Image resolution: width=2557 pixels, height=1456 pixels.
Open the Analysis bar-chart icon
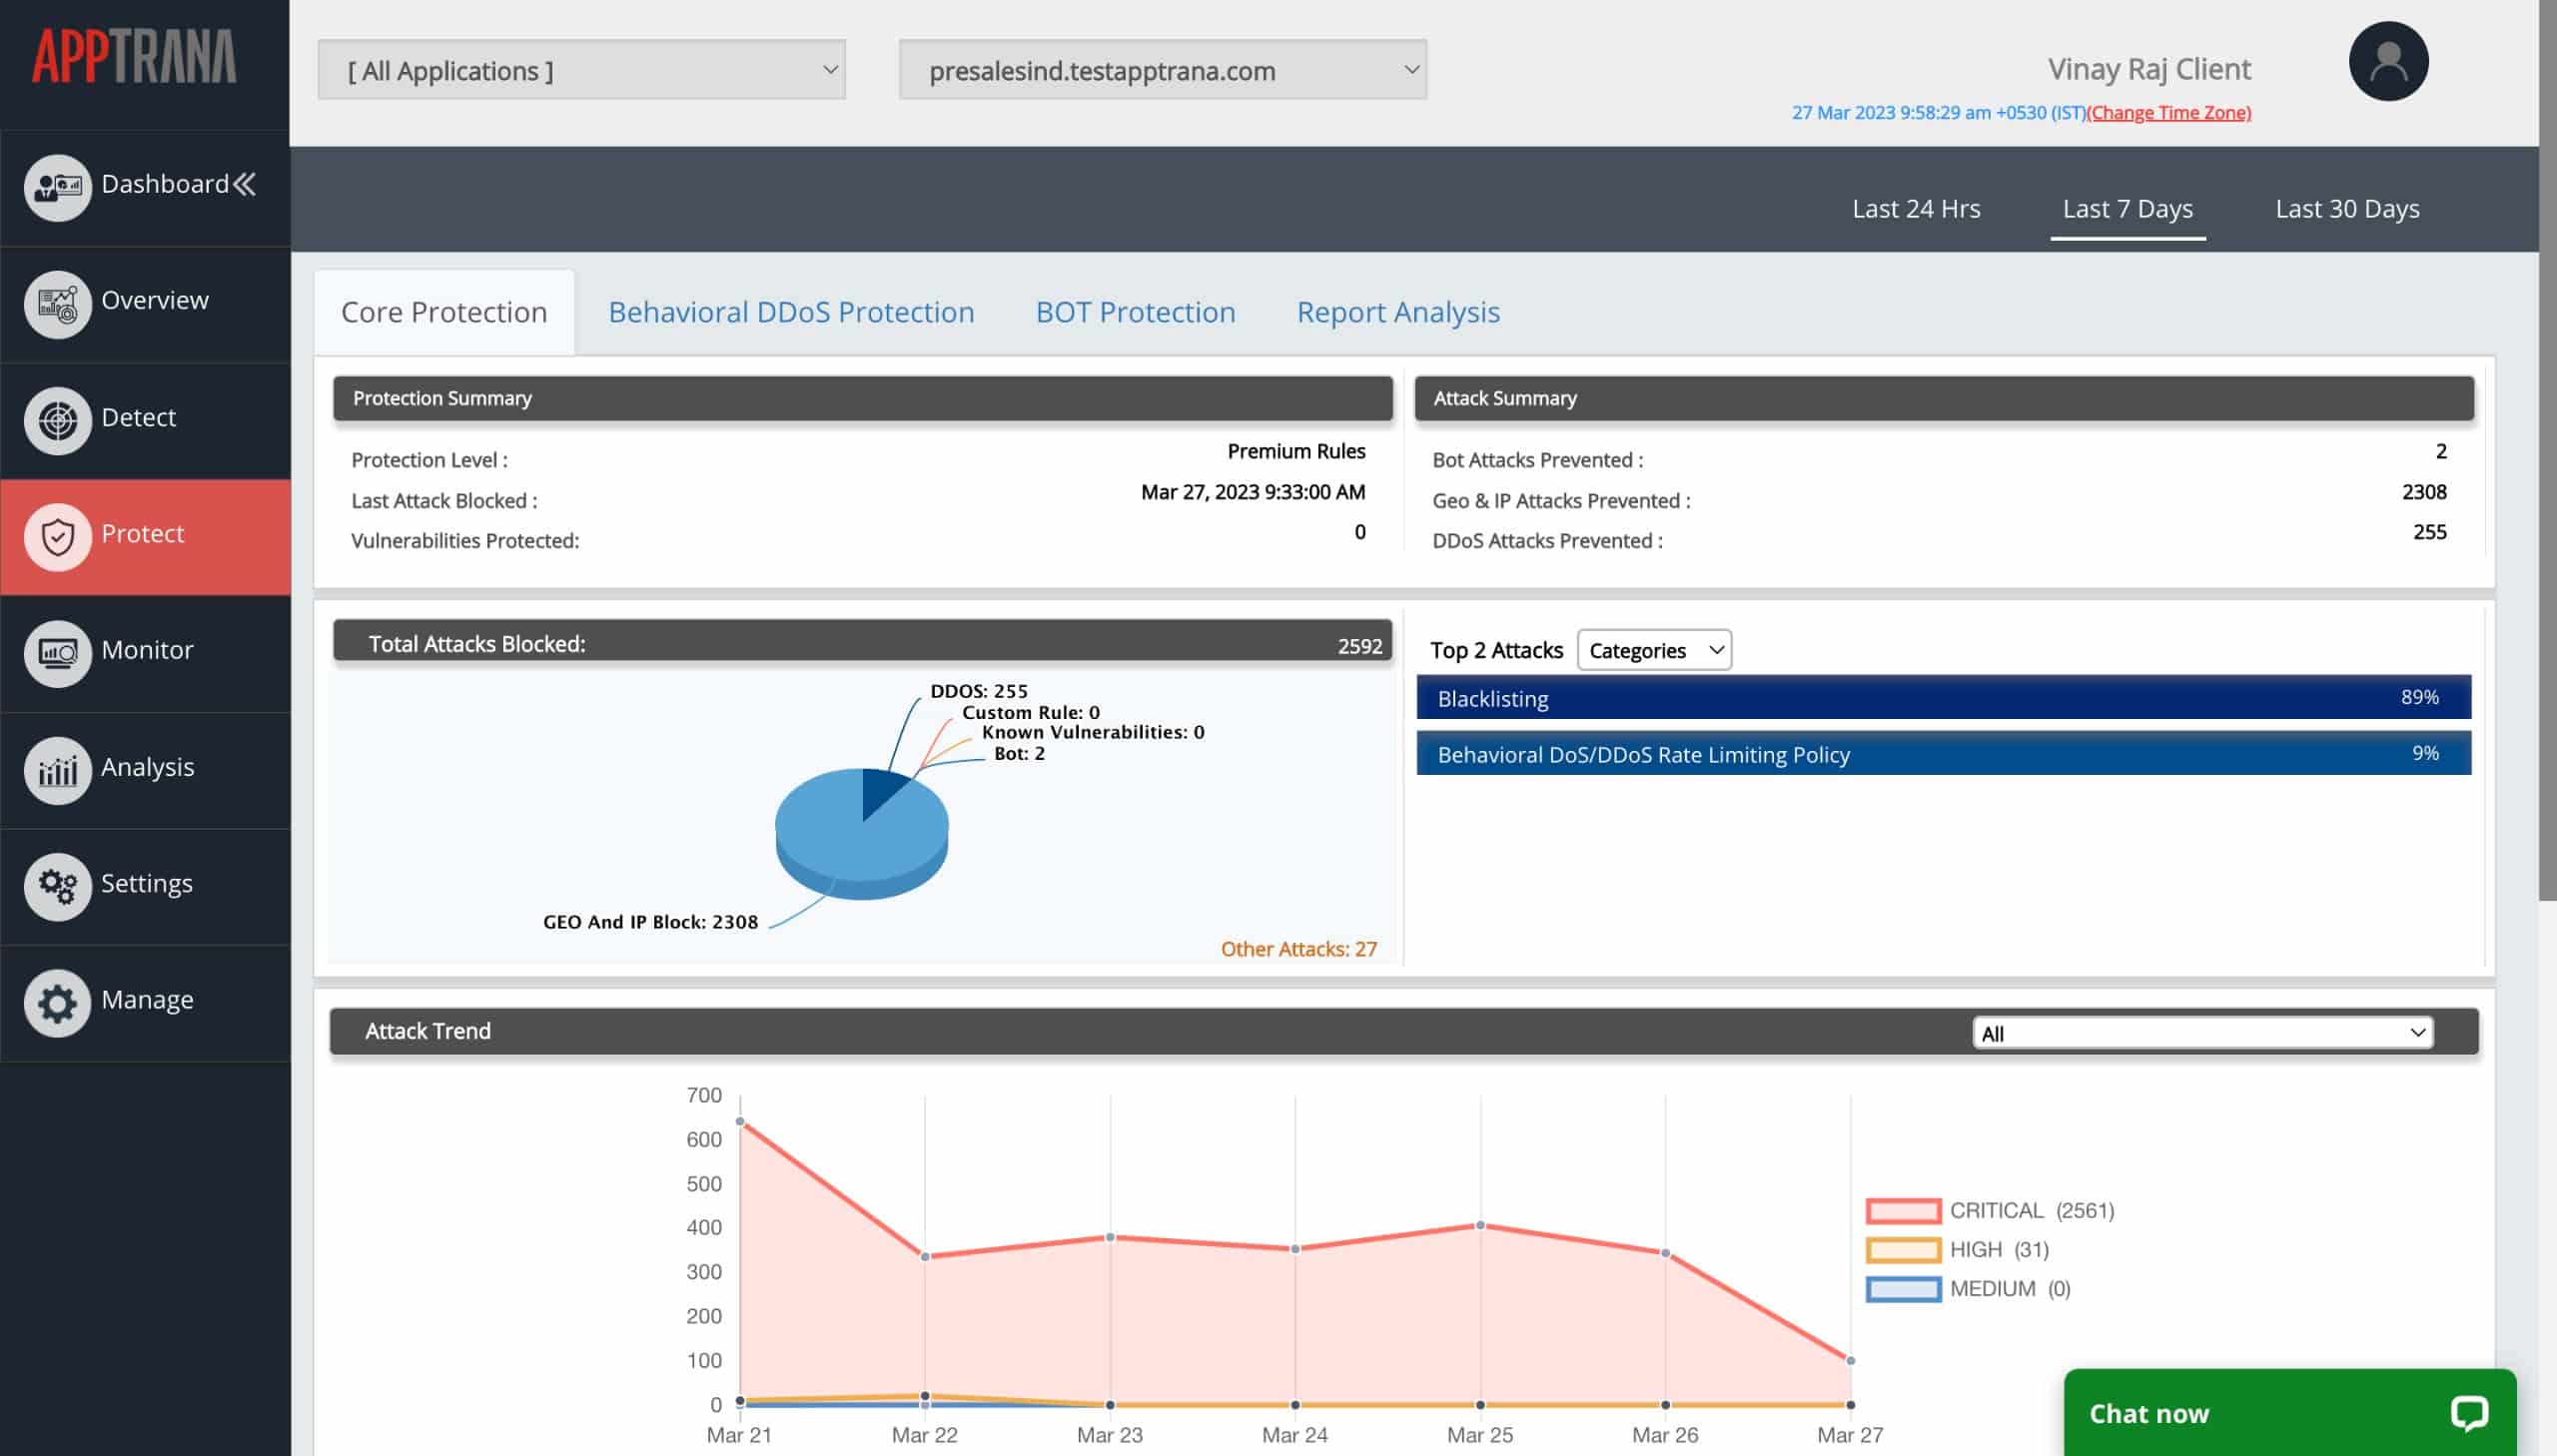(x=57, y=770)
